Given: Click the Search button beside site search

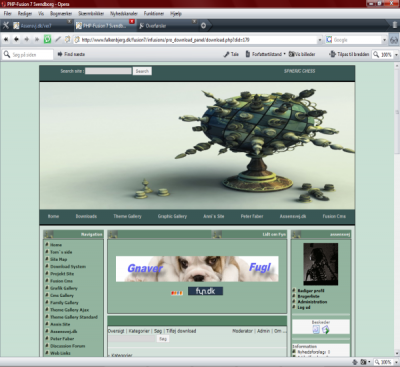Looking at the screenshot, I should (x=142, y=71).
